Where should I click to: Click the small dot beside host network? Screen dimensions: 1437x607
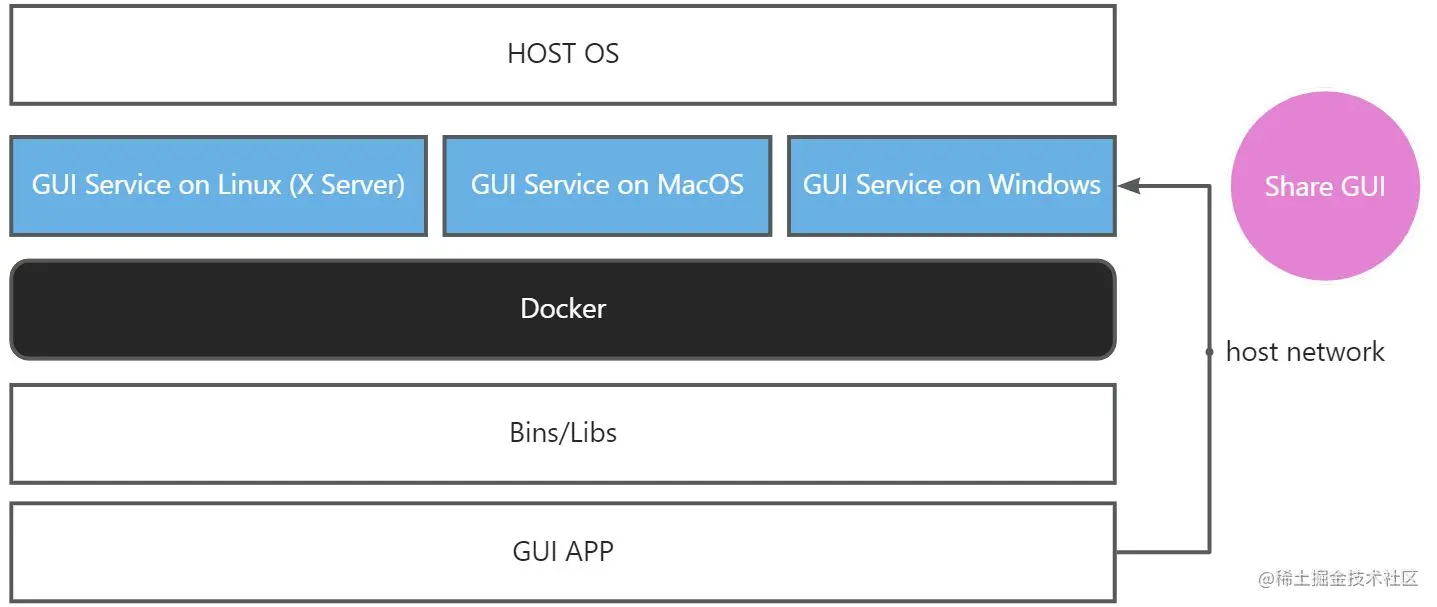[x=1209, y=352]
